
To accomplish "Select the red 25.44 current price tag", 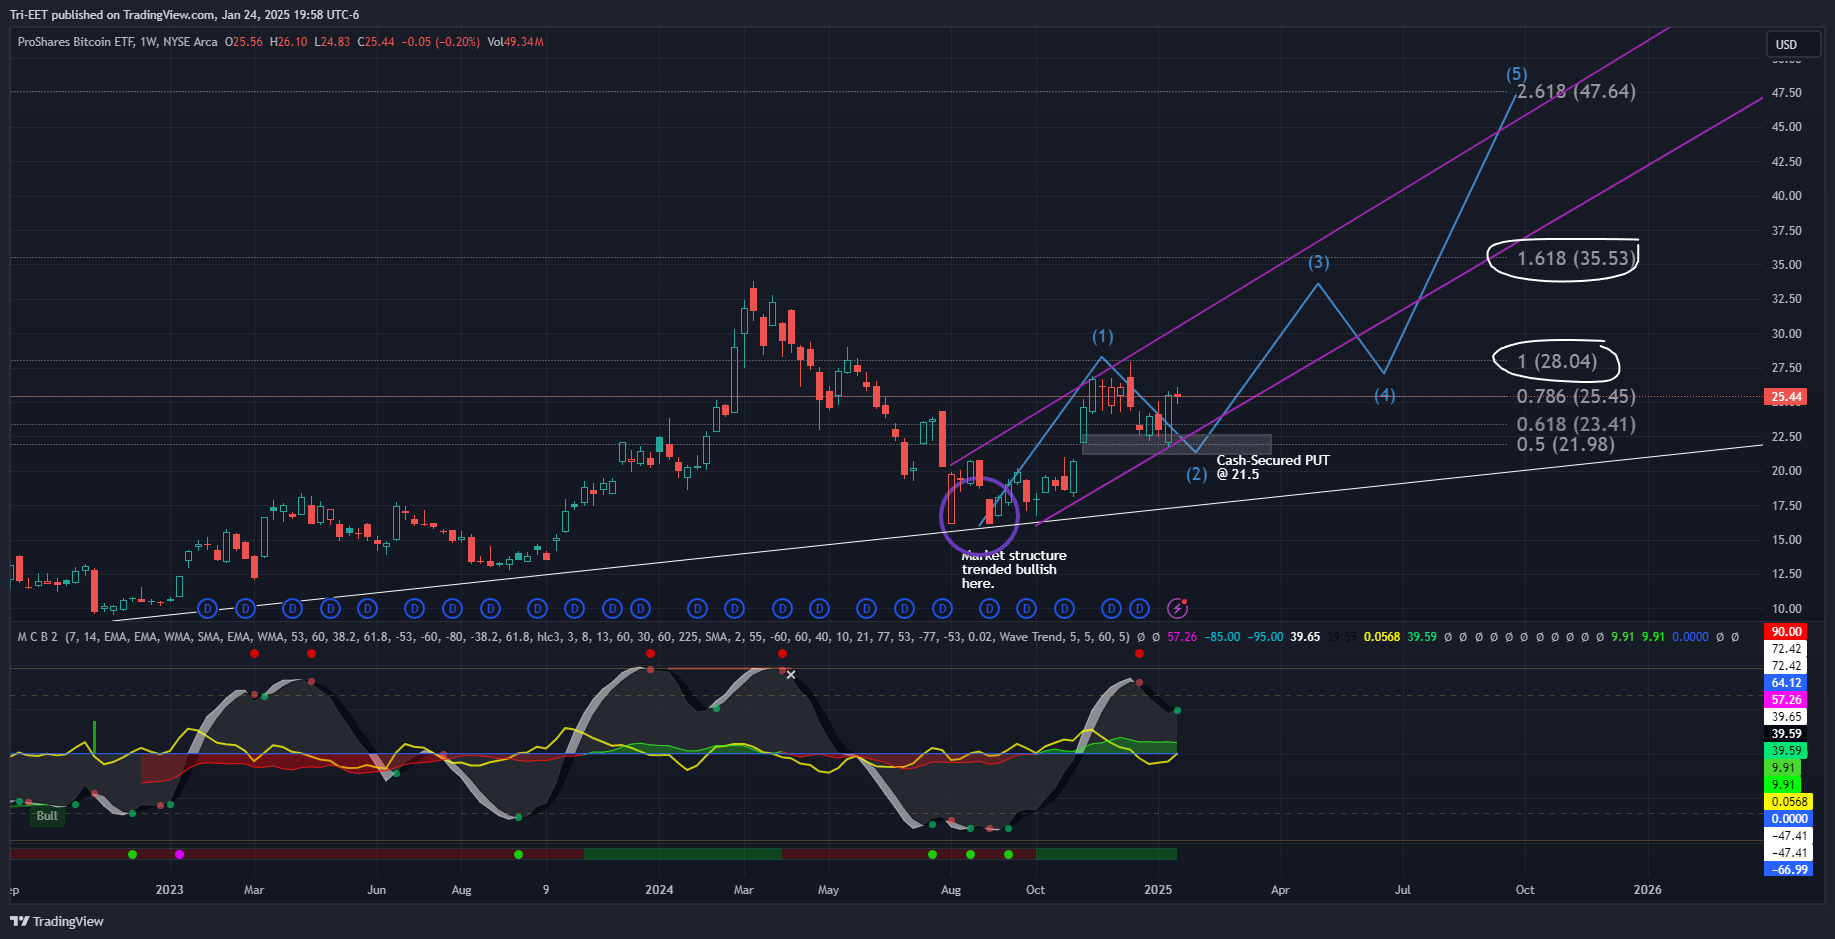I will [1787, 397].
